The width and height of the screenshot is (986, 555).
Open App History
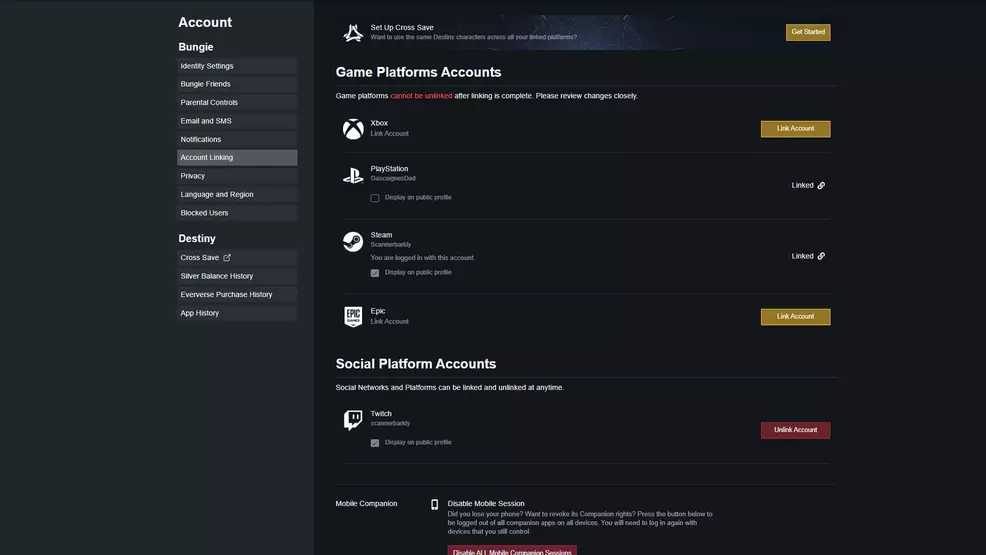[237, 313]
